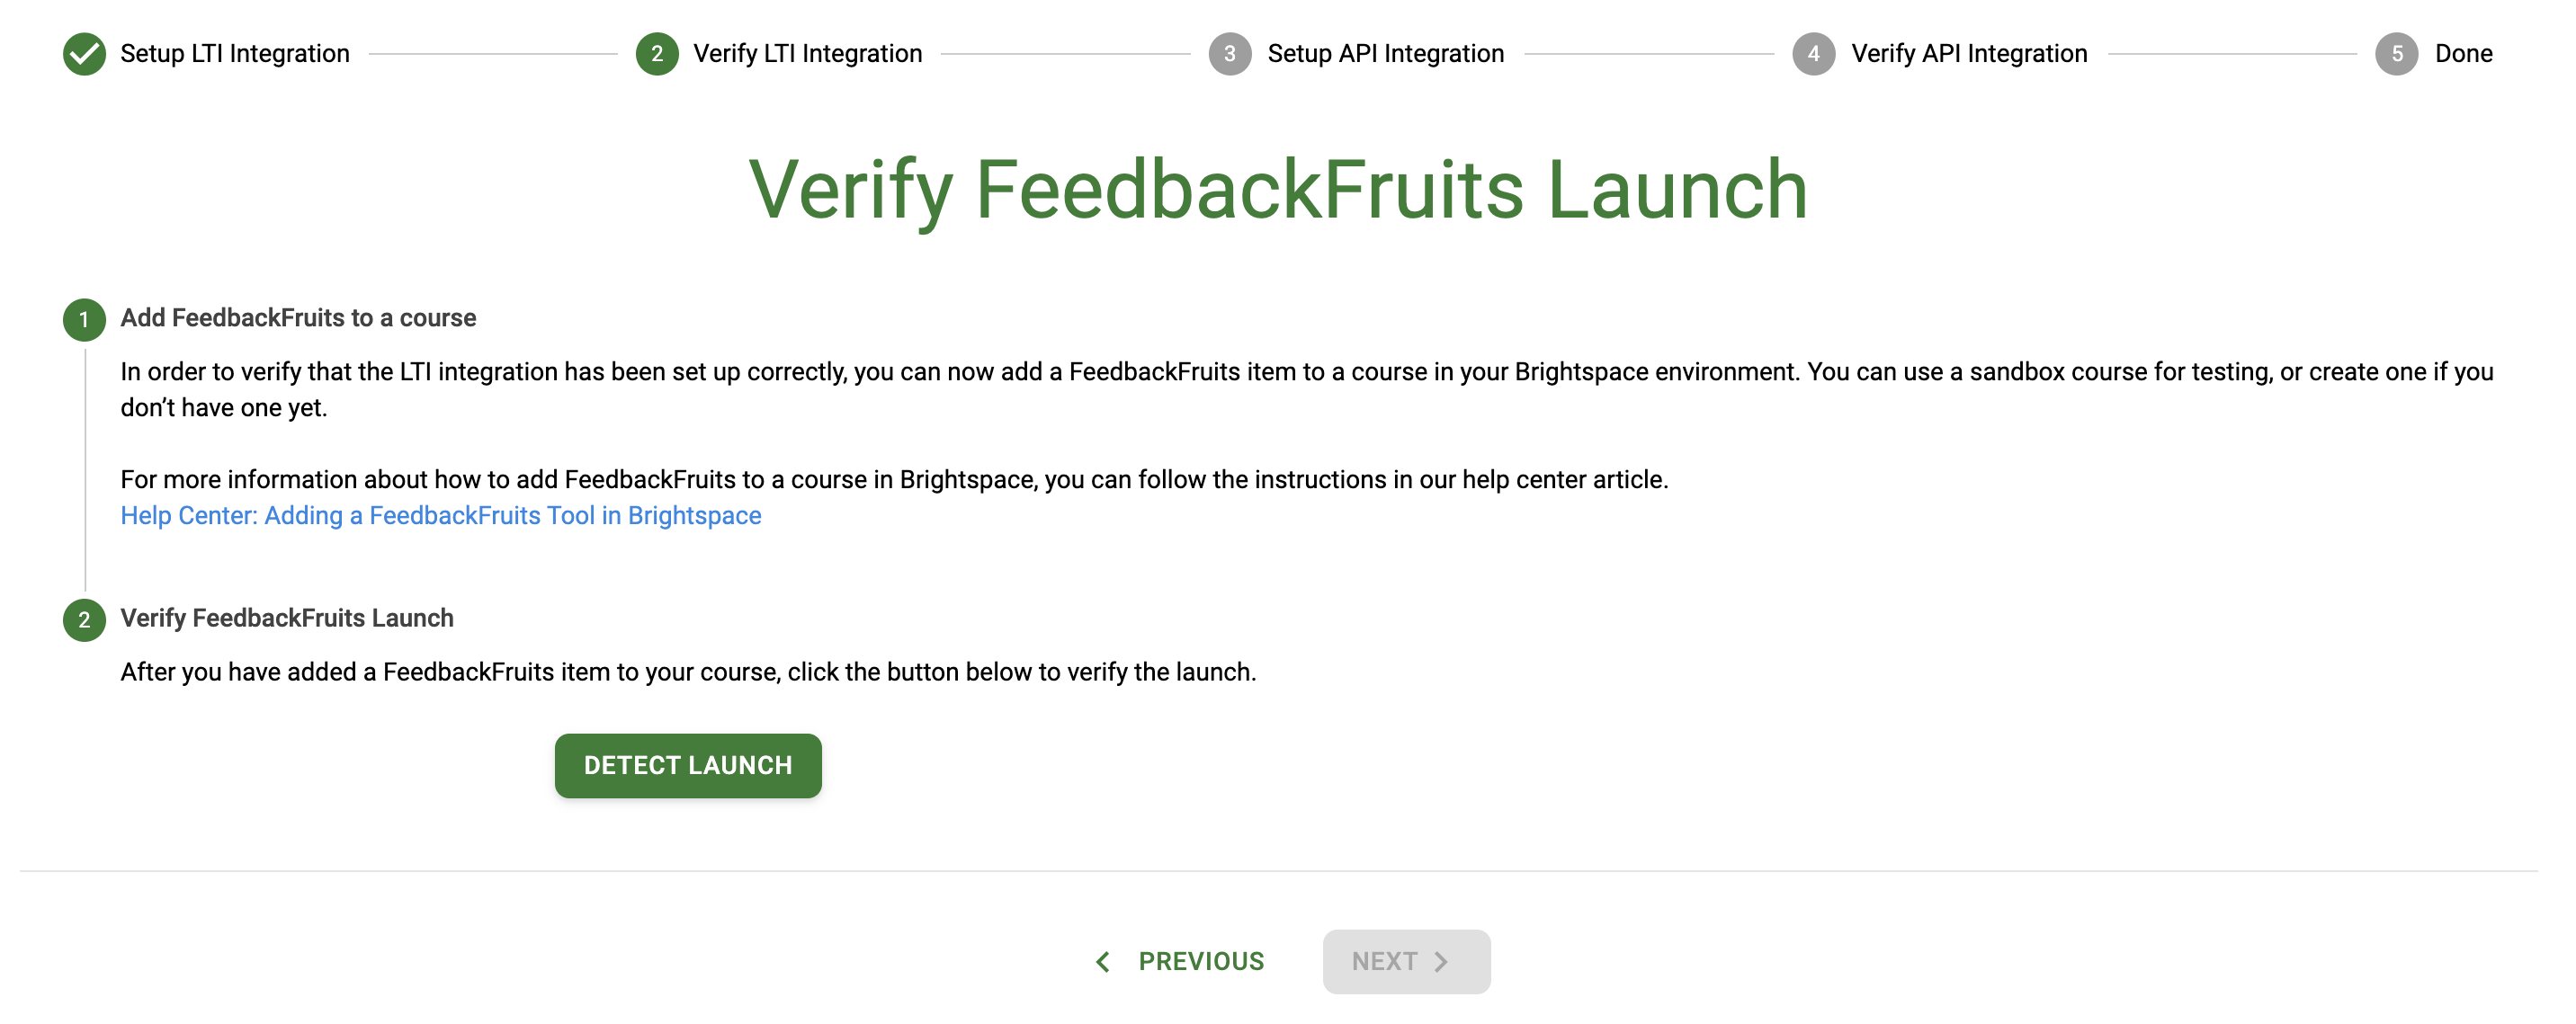The image size is (2576, 1024).
Task: Go to Setup API Integration step
Action: [x=1386, y=54]
